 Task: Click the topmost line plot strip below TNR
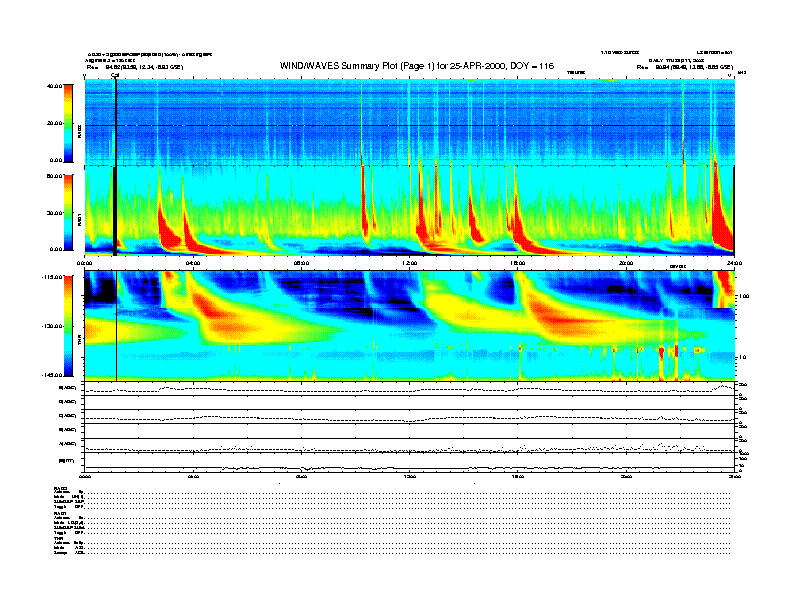click(409, 388)
